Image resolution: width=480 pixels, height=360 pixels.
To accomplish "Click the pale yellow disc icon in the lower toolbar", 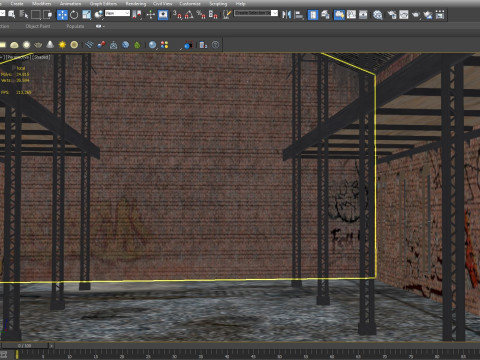I will point(74,45).
